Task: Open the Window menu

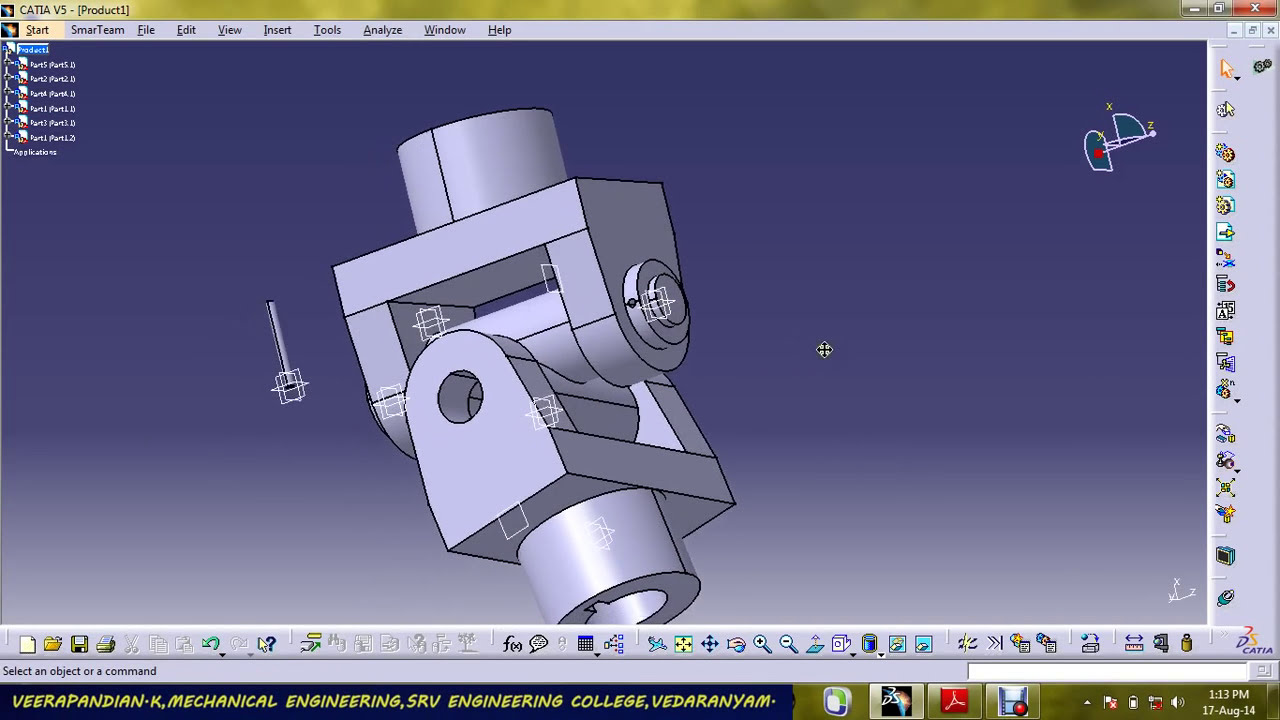Action: tap(445, 30)
